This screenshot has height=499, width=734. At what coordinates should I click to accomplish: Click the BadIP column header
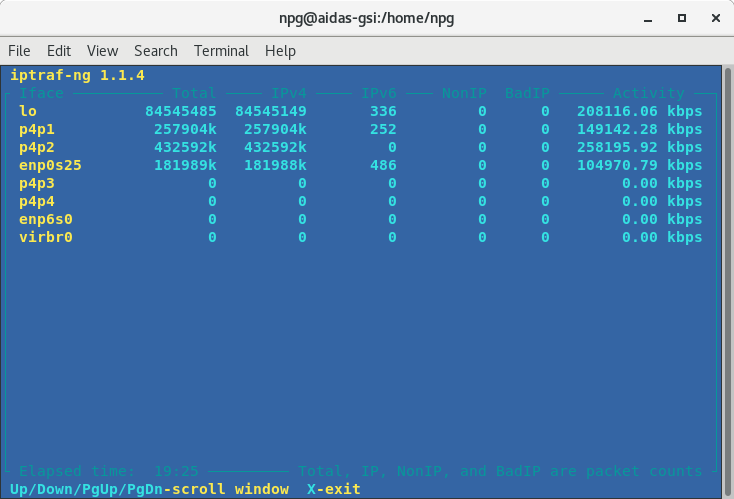527,93
